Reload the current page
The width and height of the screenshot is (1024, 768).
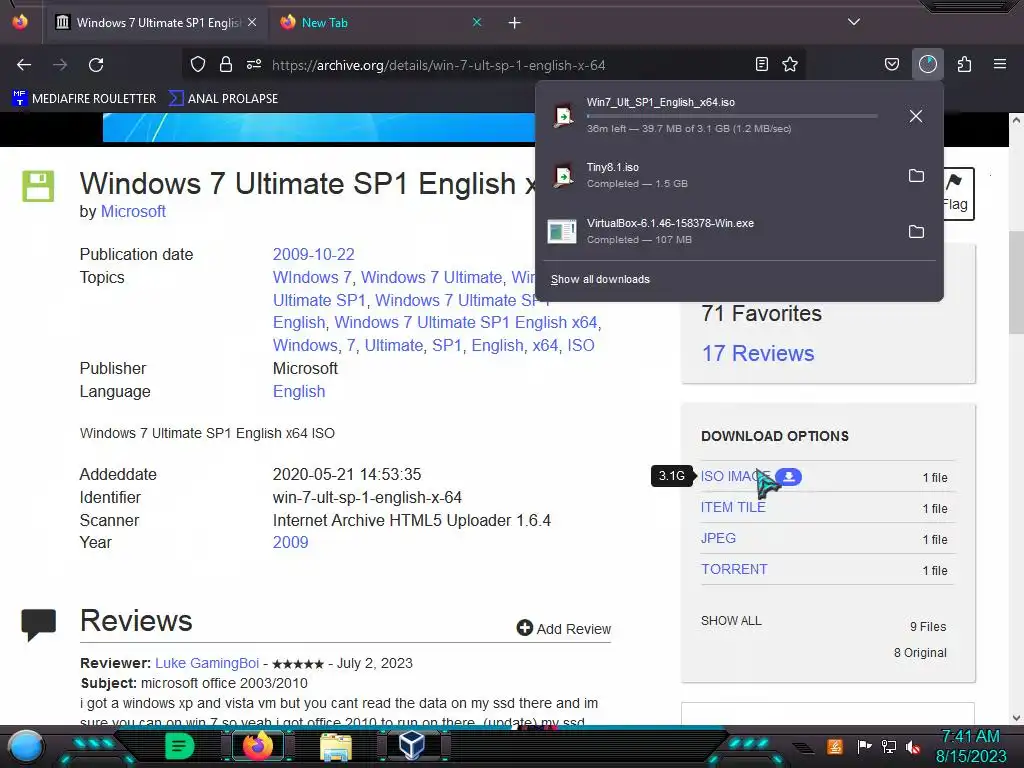[96, 65]
